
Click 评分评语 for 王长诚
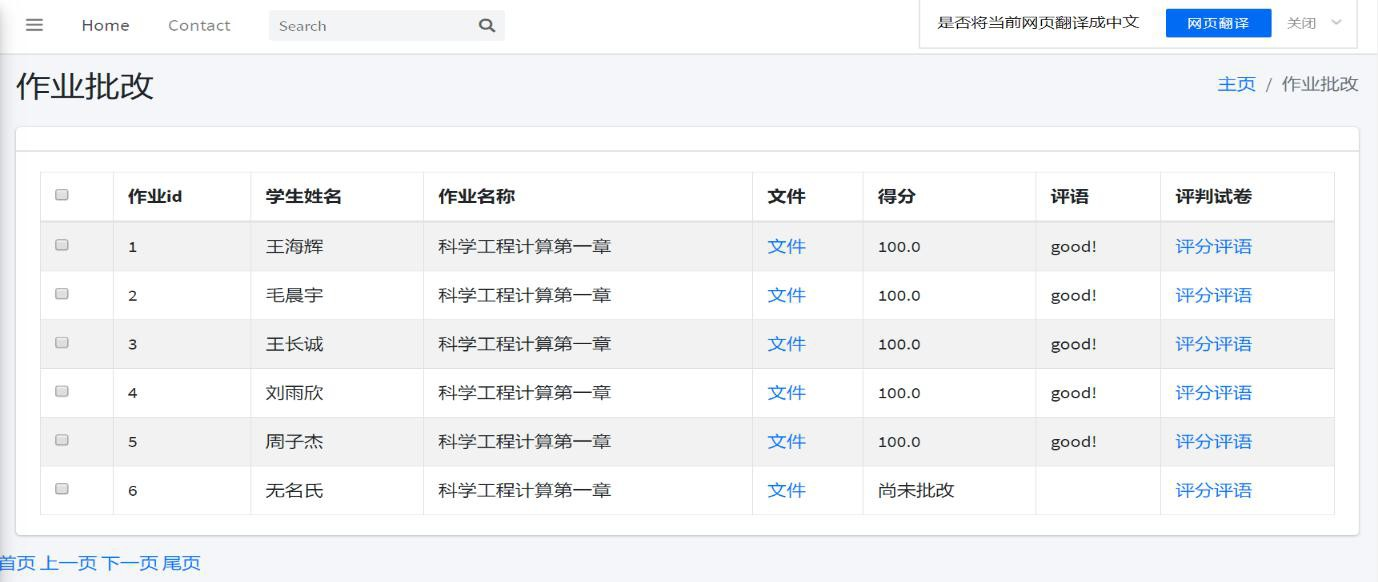tap(1213, 344)
